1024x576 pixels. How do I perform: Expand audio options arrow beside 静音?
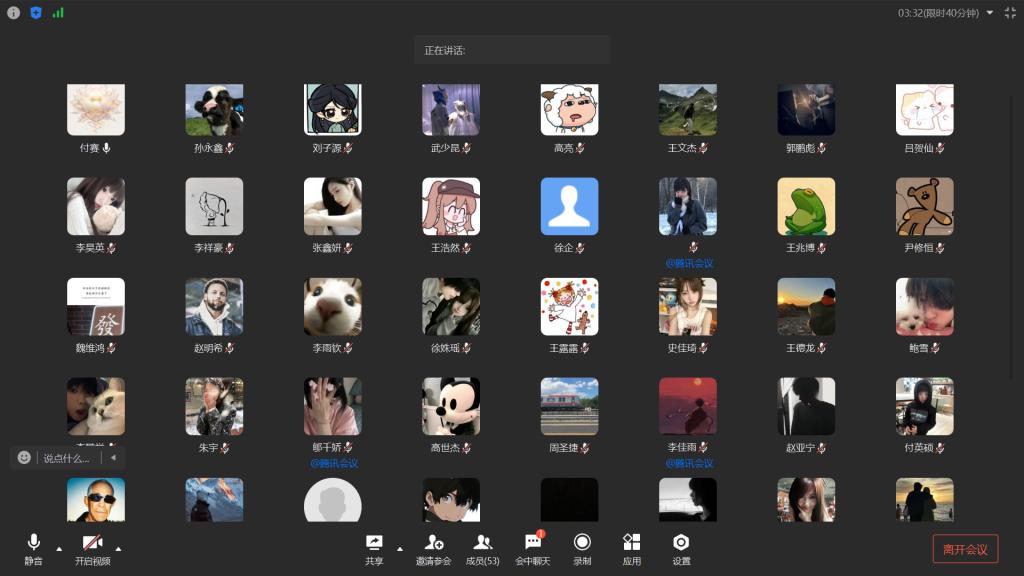pyautogui.click(x=59, y=548)
